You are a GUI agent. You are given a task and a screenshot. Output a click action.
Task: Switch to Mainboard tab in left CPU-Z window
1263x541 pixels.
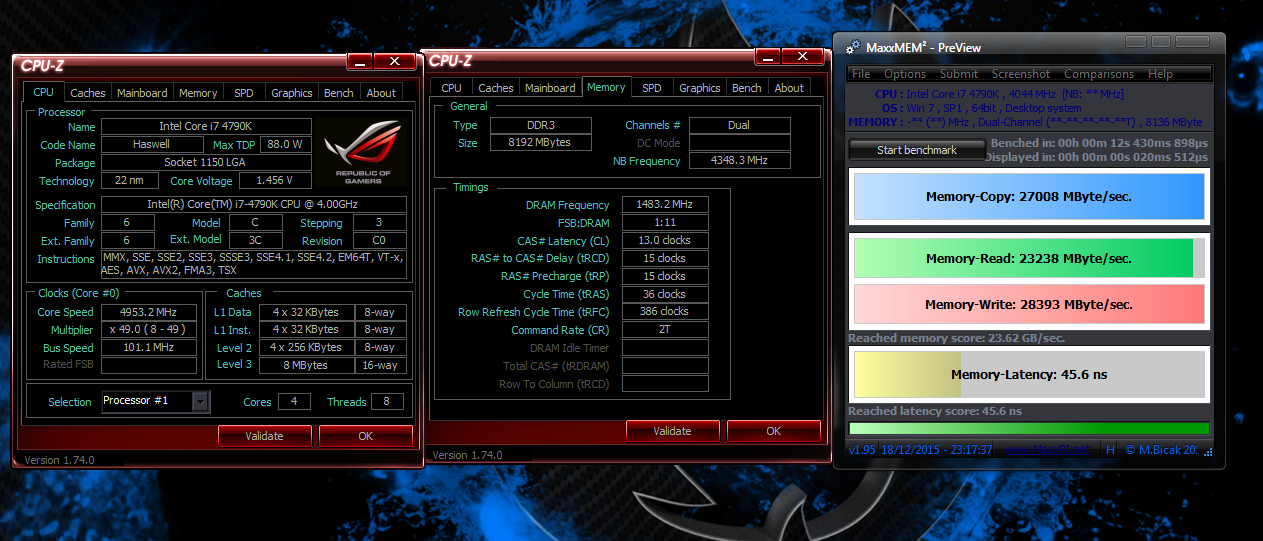(142, 93)
